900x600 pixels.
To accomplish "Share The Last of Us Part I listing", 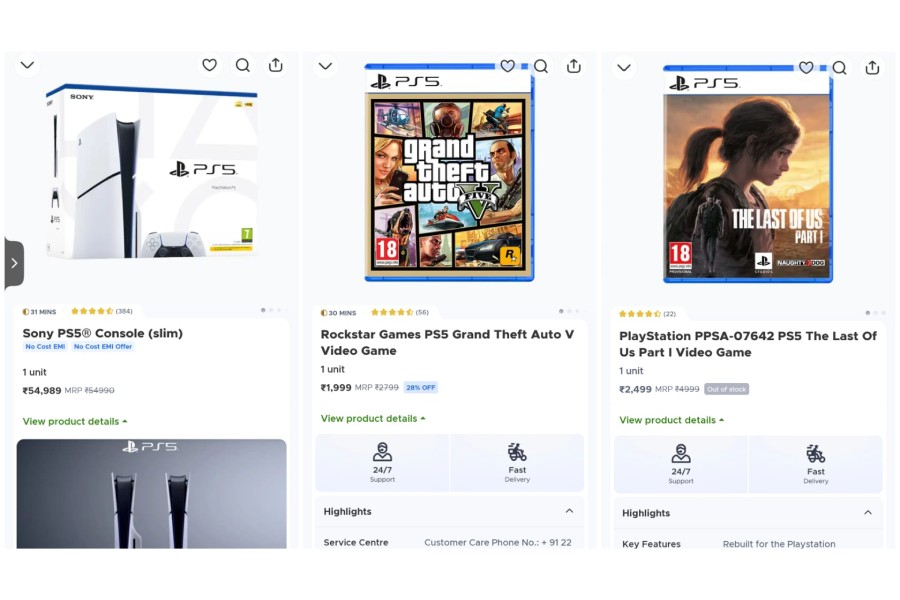I will 872,67.
